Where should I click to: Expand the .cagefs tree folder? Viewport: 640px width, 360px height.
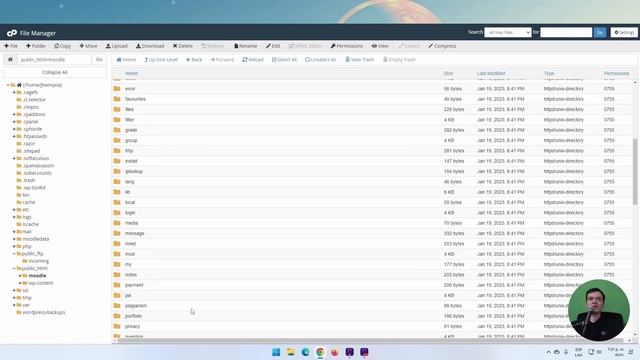(x=14, y=93)
